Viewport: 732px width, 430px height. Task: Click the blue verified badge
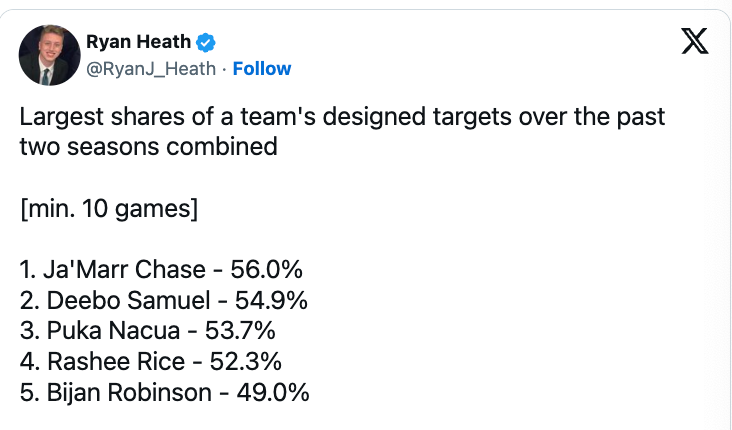(205, 42)
